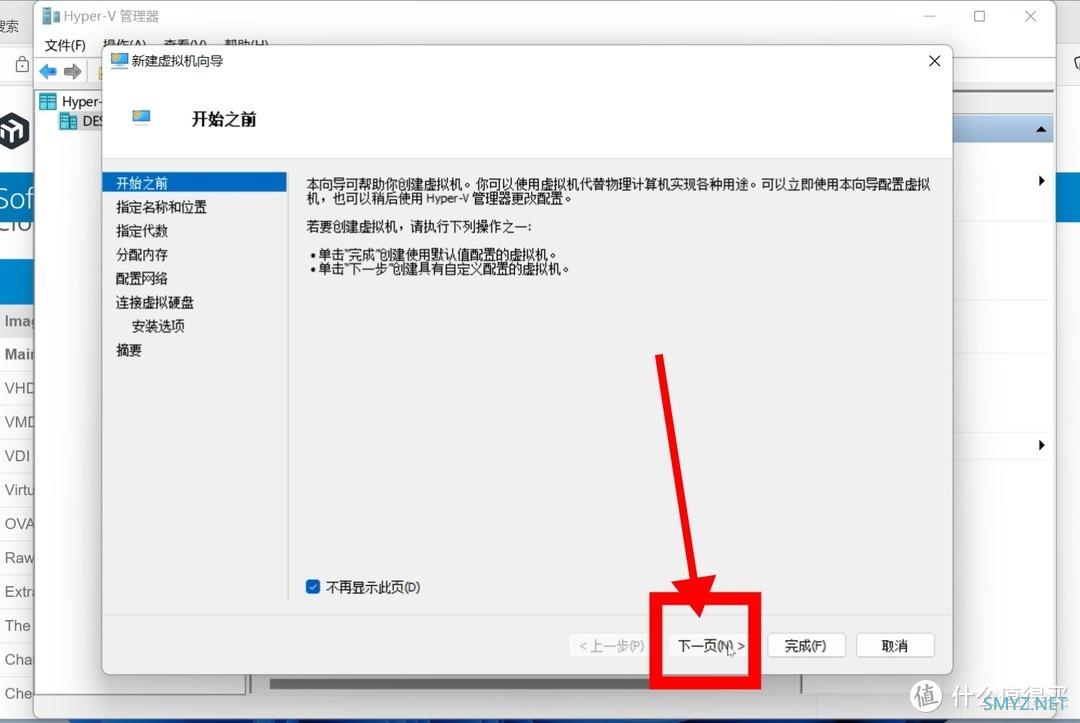Collapse the actions pane section arrow

(x=1041, y=129)
